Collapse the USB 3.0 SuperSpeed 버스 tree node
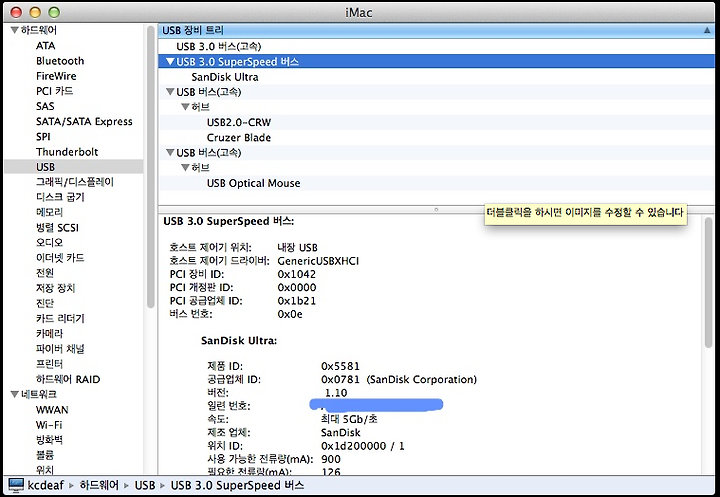The height and width of the screenshot is (497, 720). pos(170,62)
